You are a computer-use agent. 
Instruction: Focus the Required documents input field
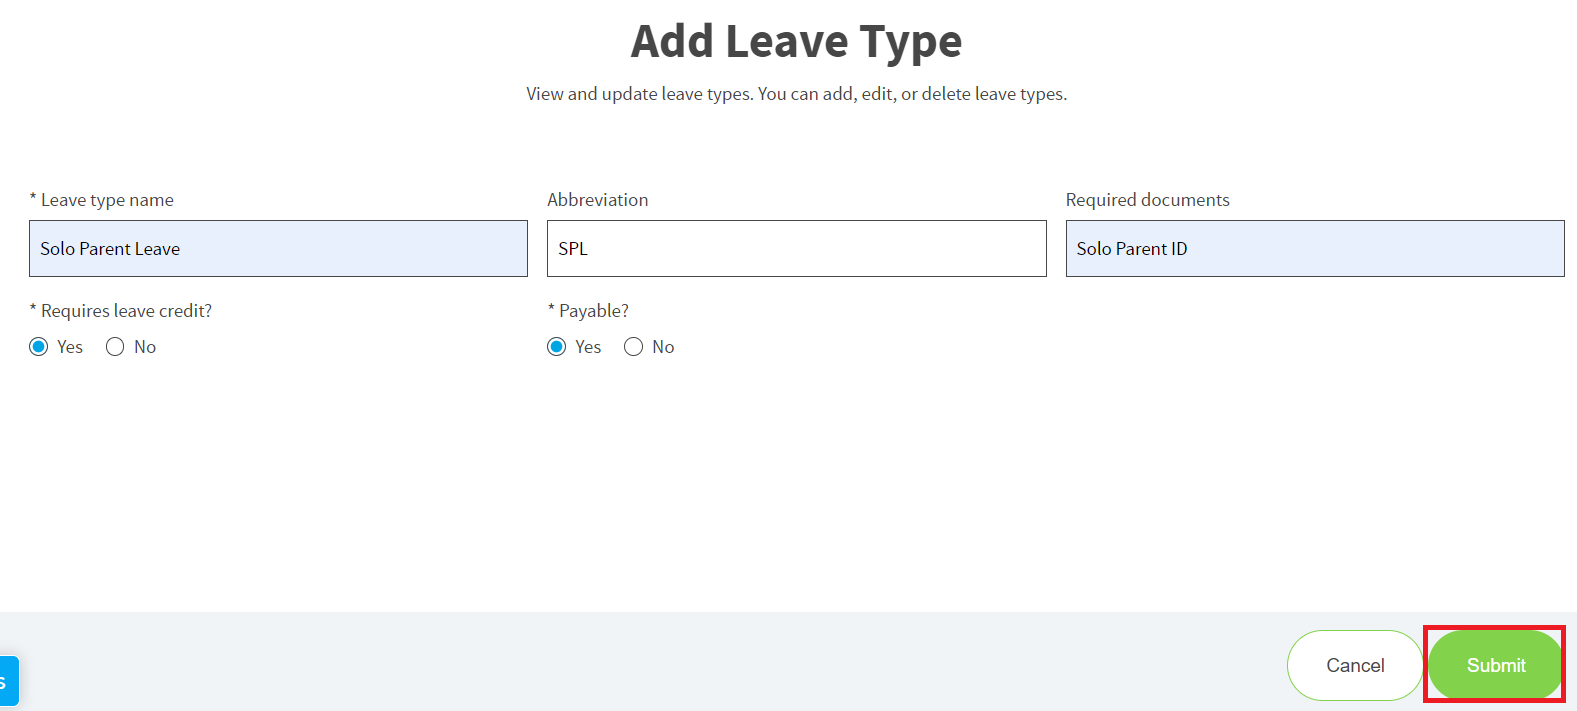point(1315,249)
